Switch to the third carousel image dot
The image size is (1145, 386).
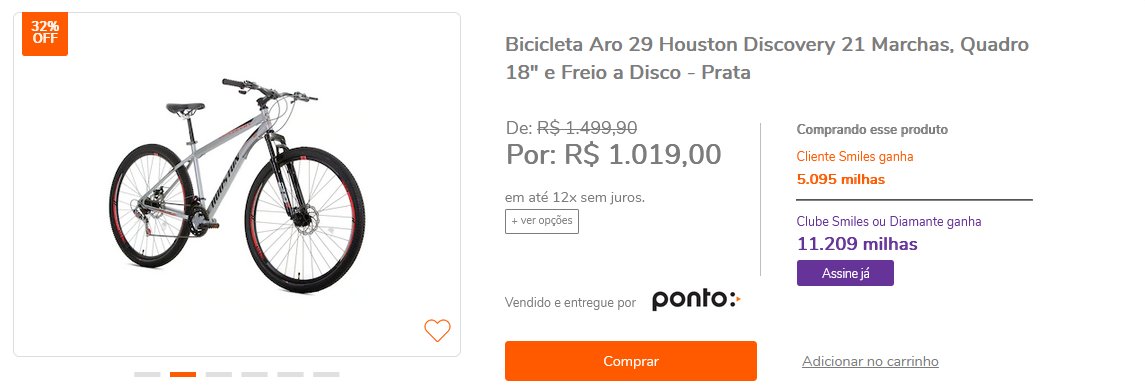218,374
